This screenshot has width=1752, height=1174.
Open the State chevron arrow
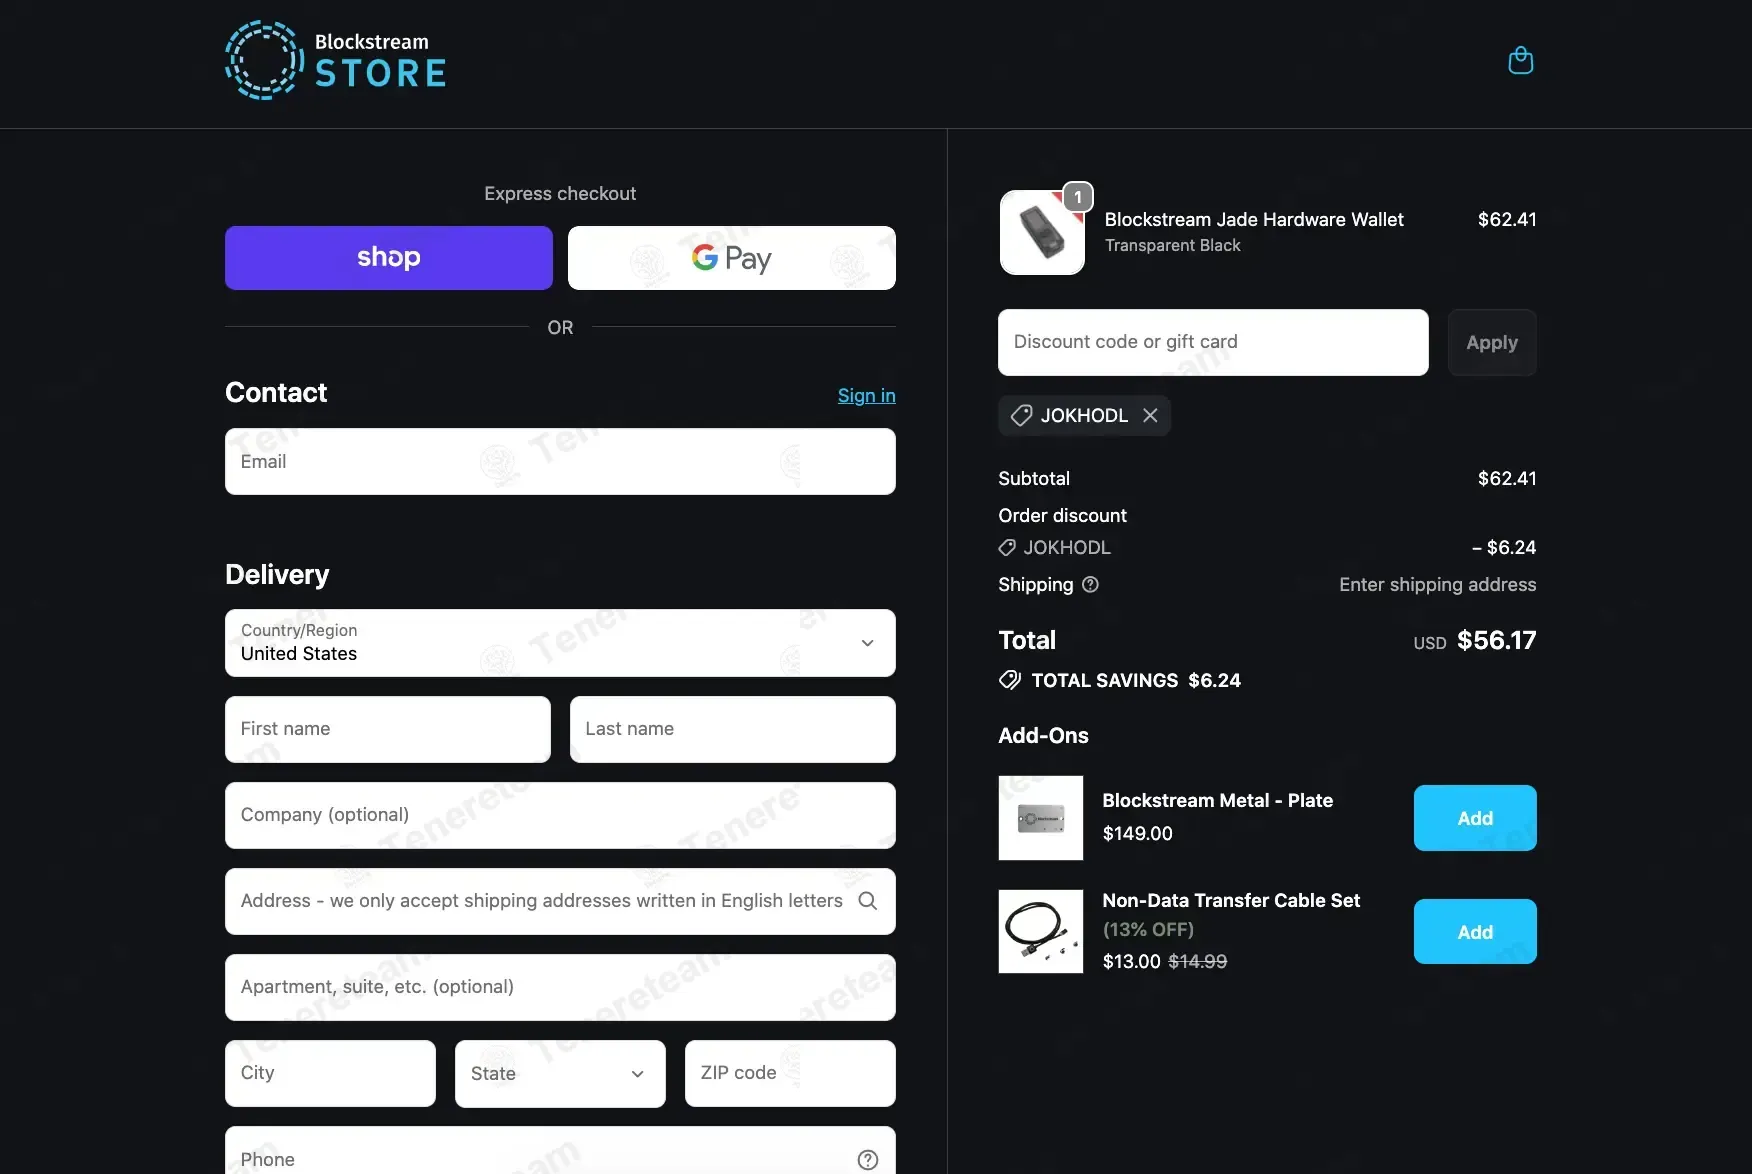[637, 1073]
